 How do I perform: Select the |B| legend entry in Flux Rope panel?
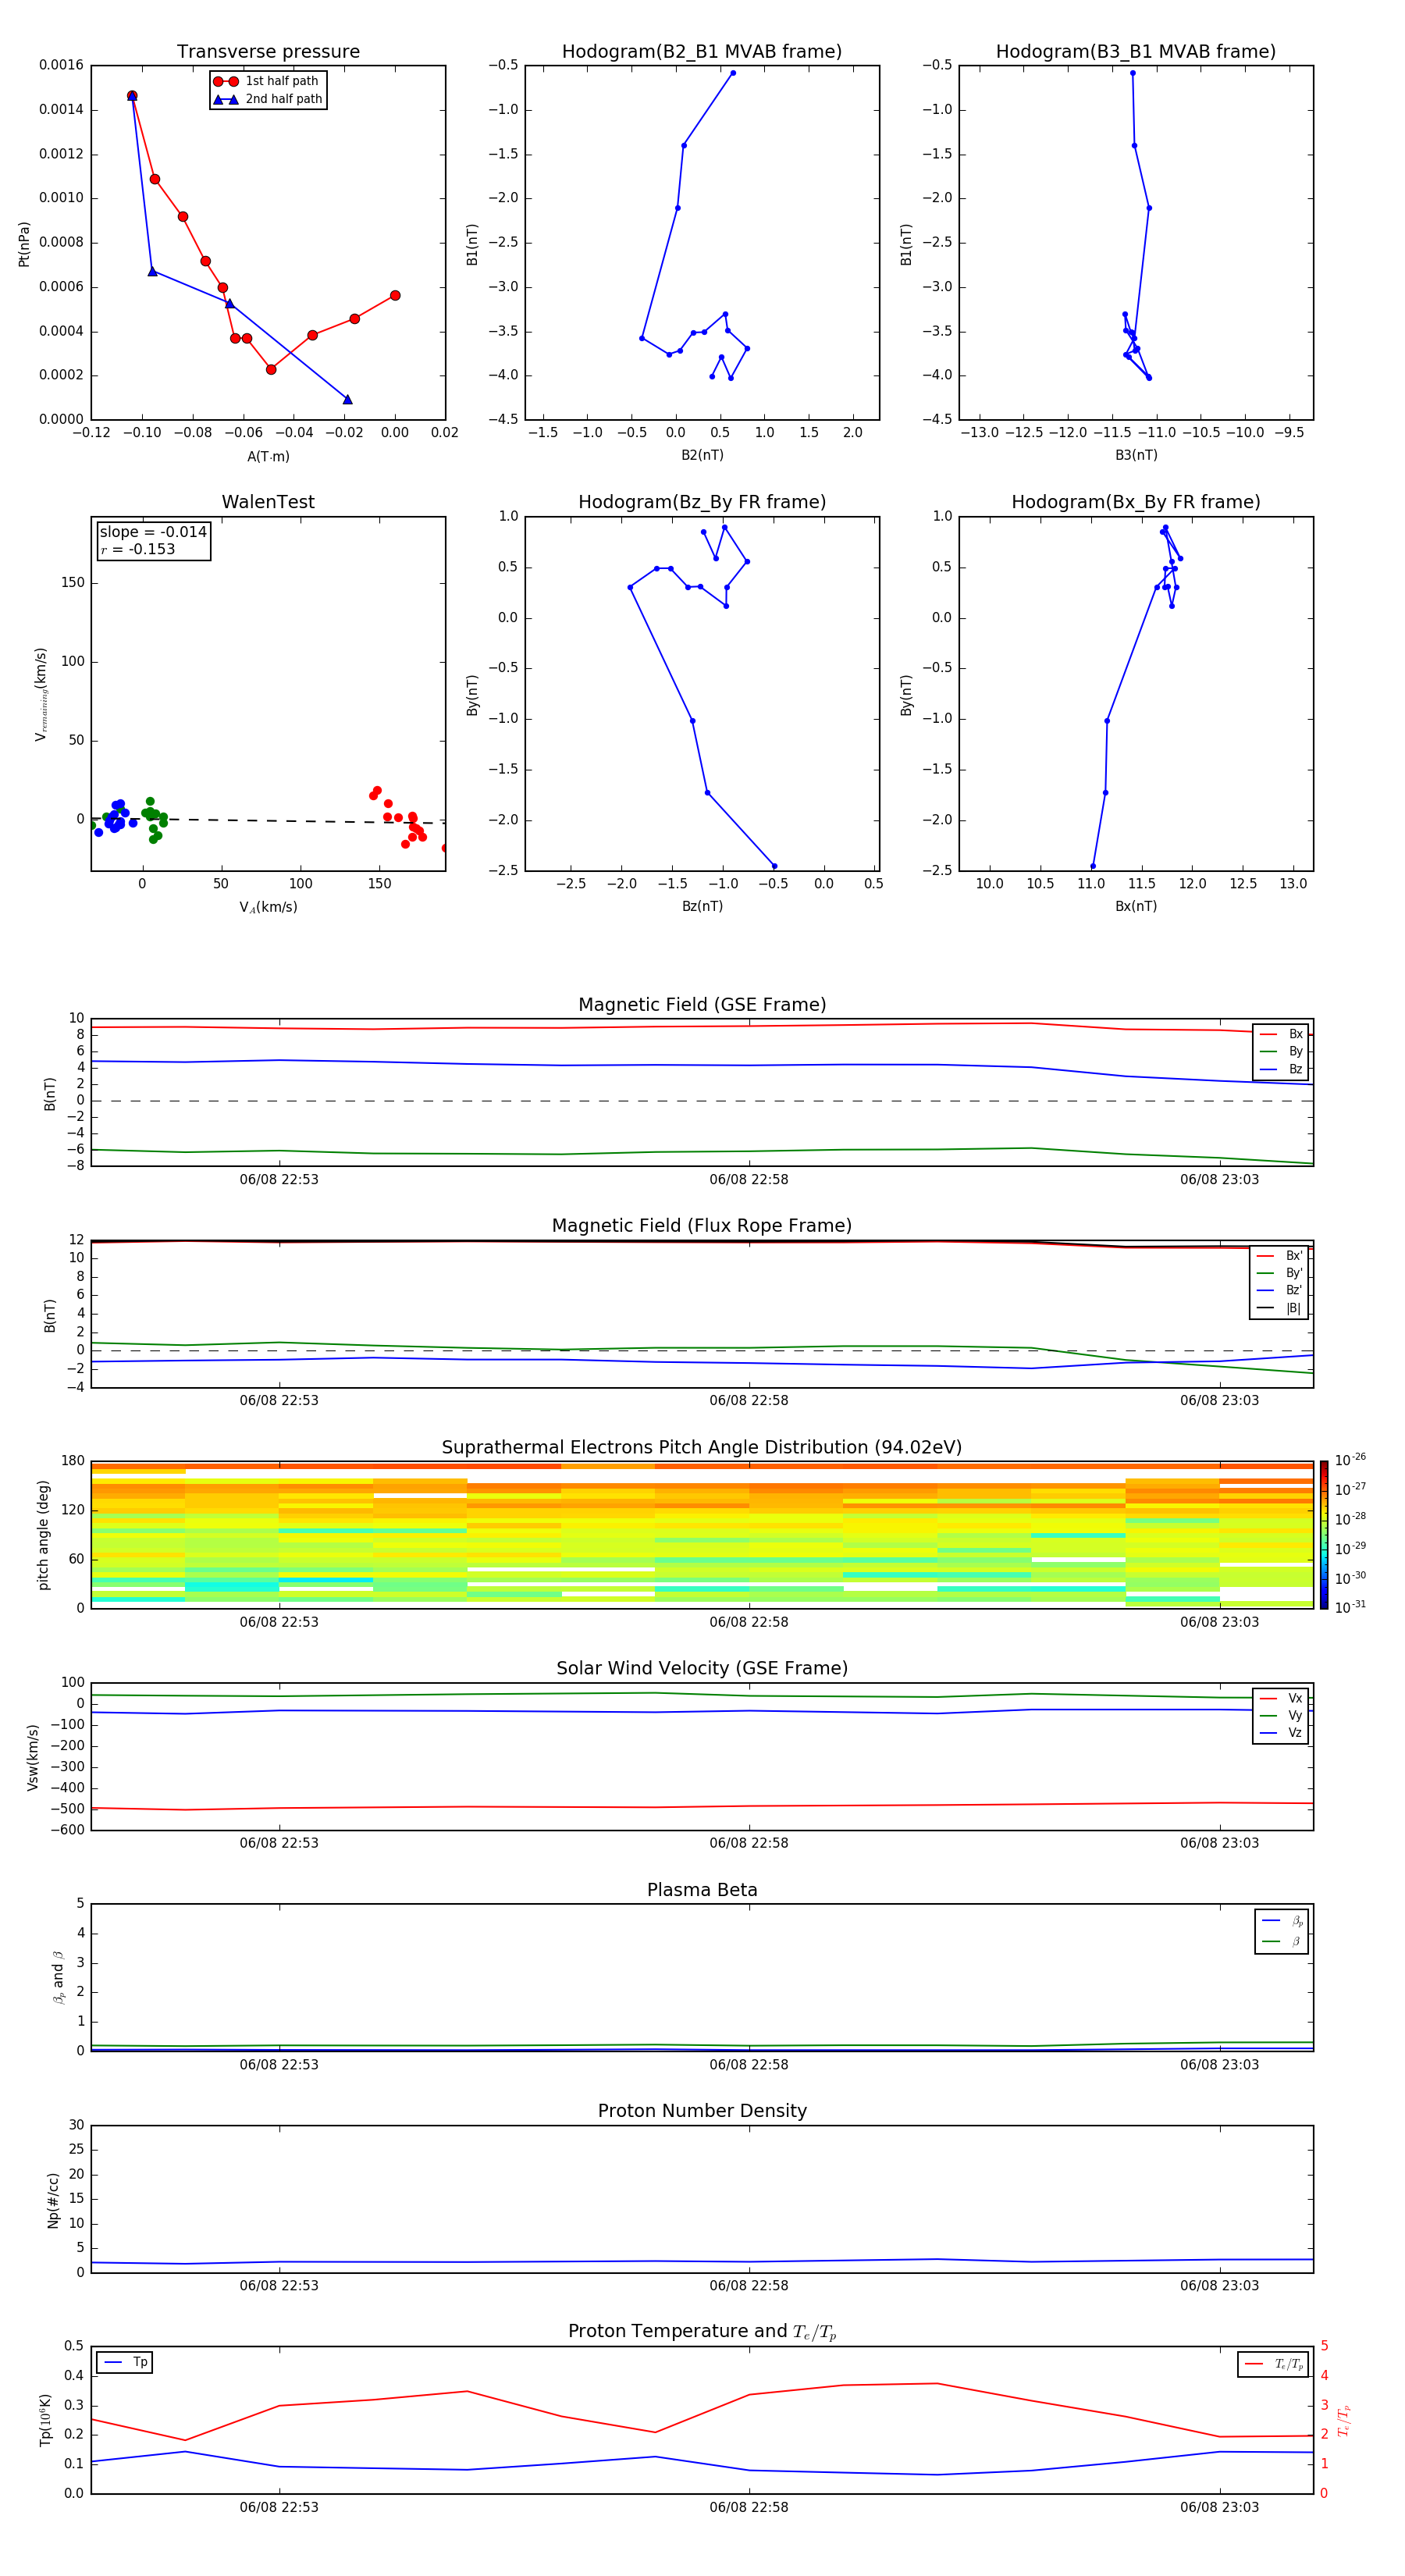click(1280, 1308)
